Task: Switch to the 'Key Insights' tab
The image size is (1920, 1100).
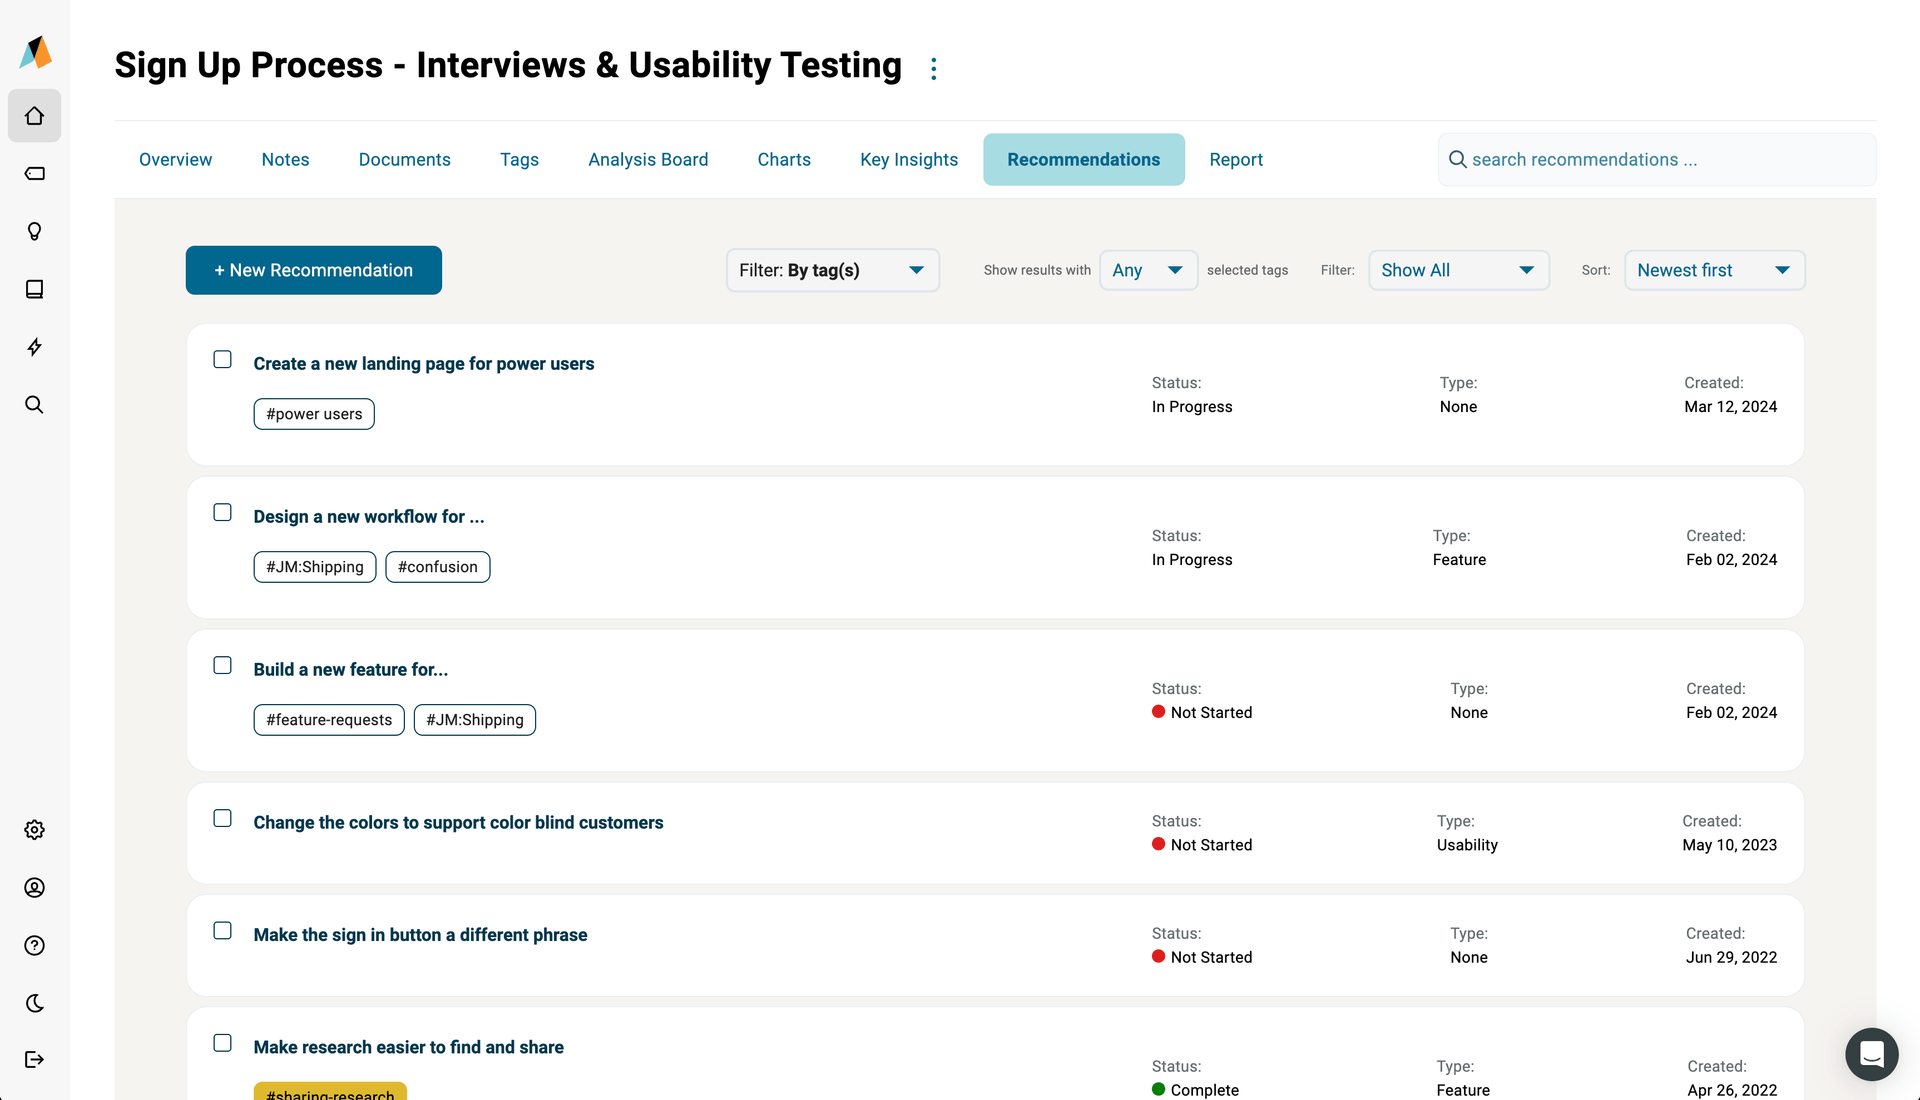Action: (x=909, y=160)
